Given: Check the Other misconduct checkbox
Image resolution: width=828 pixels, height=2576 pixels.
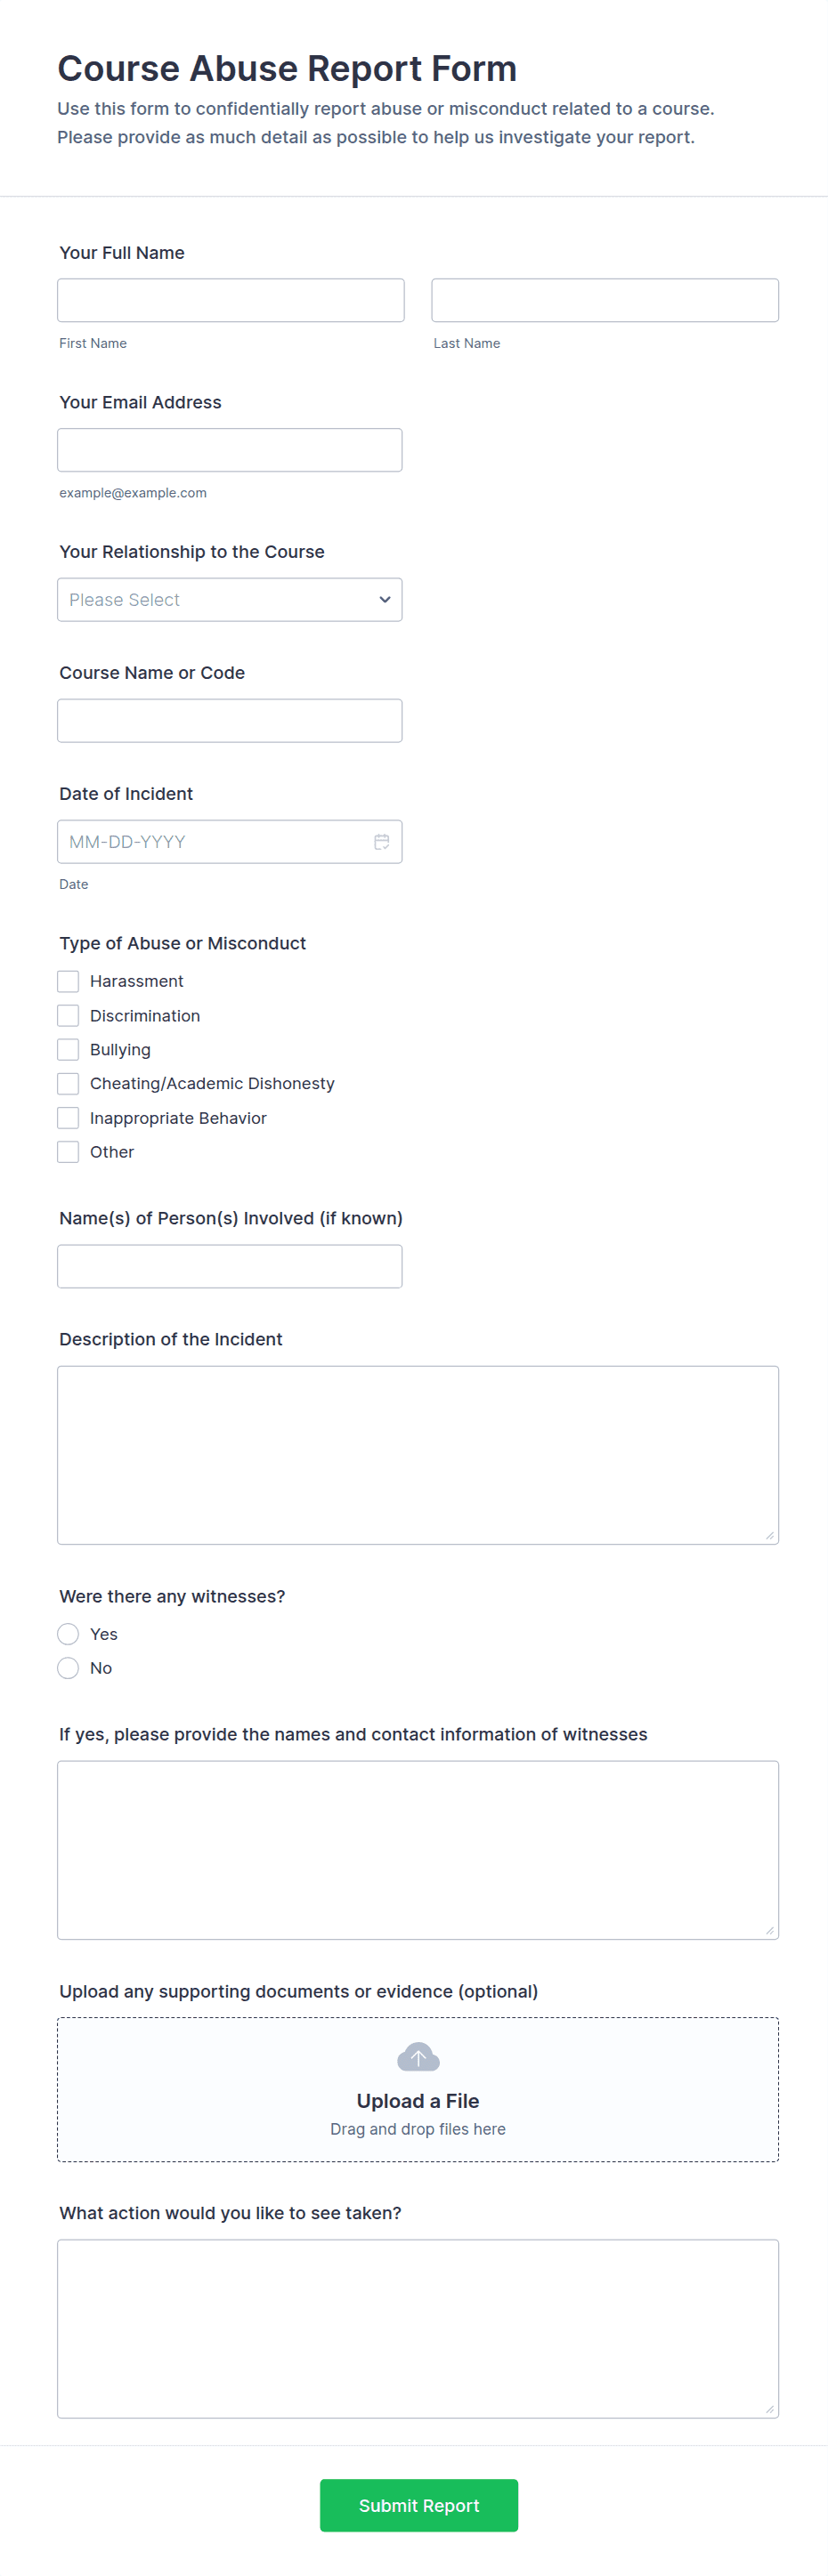Looking at the screenshot, I should pyautogui.click(x=68, y=1151).
